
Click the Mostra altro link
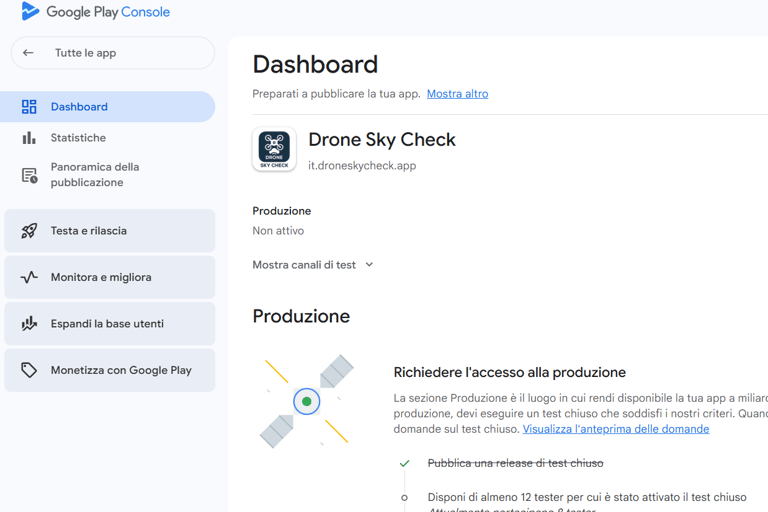click(x=457, y=94)
